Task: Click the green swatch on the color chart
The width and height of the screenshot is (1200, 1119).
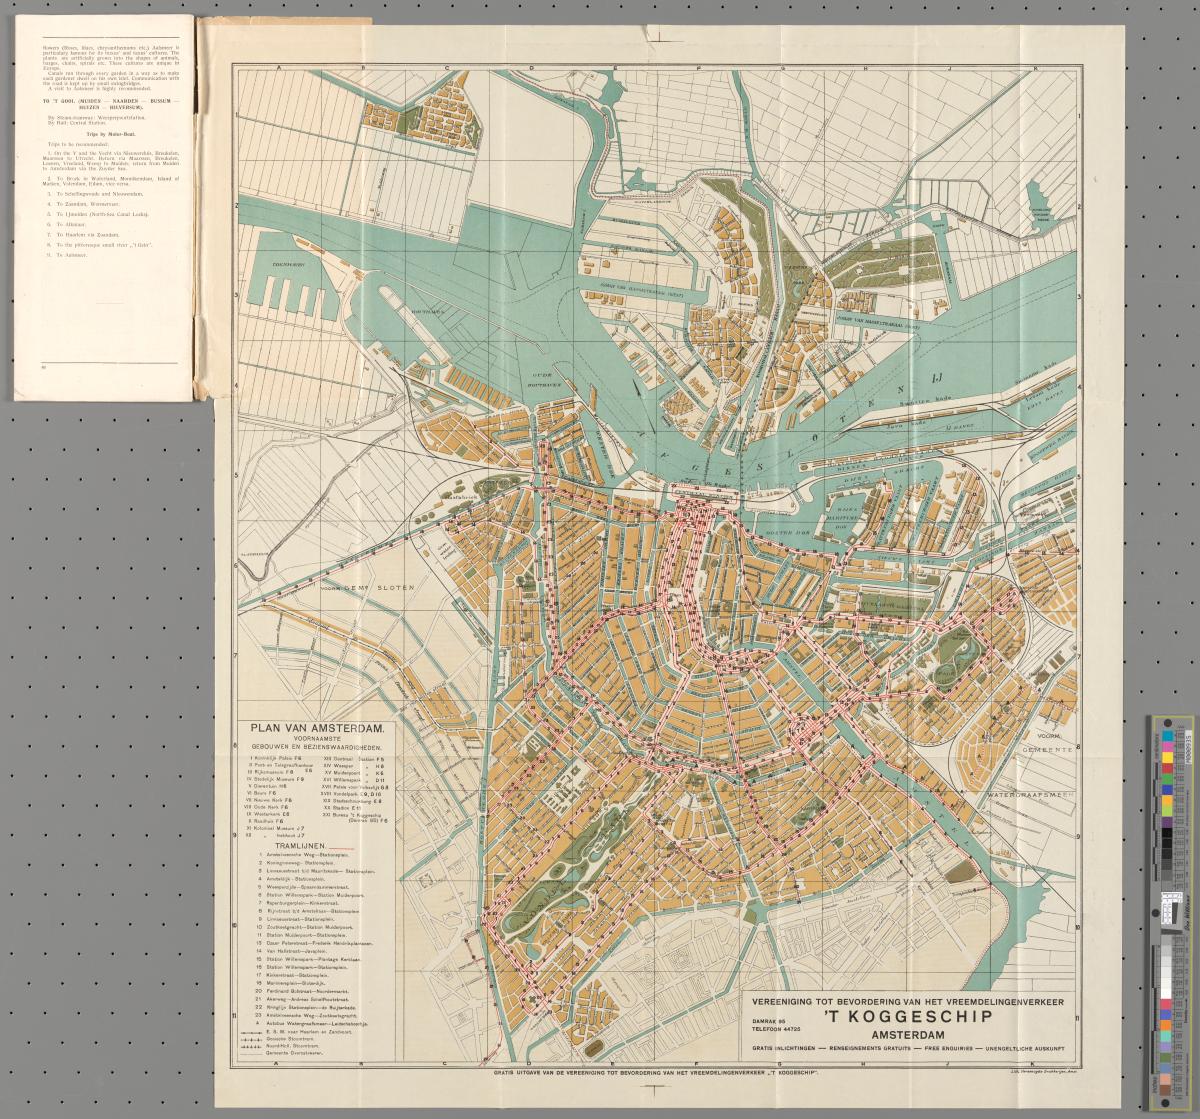Action: coord(1167,778)
